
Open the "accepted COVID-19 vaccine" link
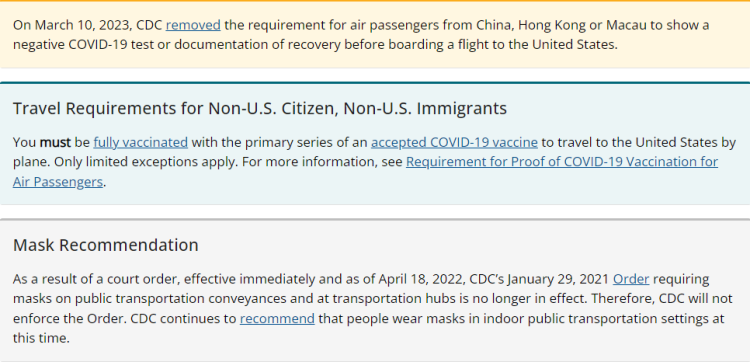(x=454, y=143)
